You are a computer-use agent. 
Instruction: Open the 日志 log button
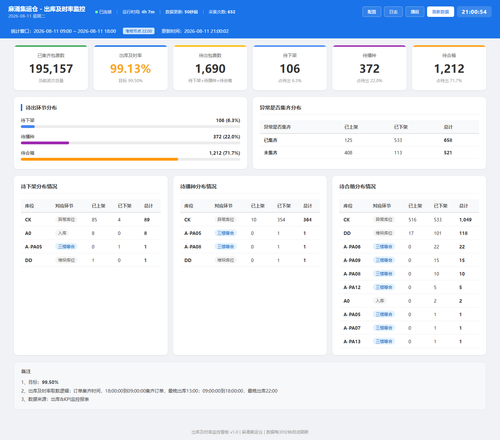[393, 12]
